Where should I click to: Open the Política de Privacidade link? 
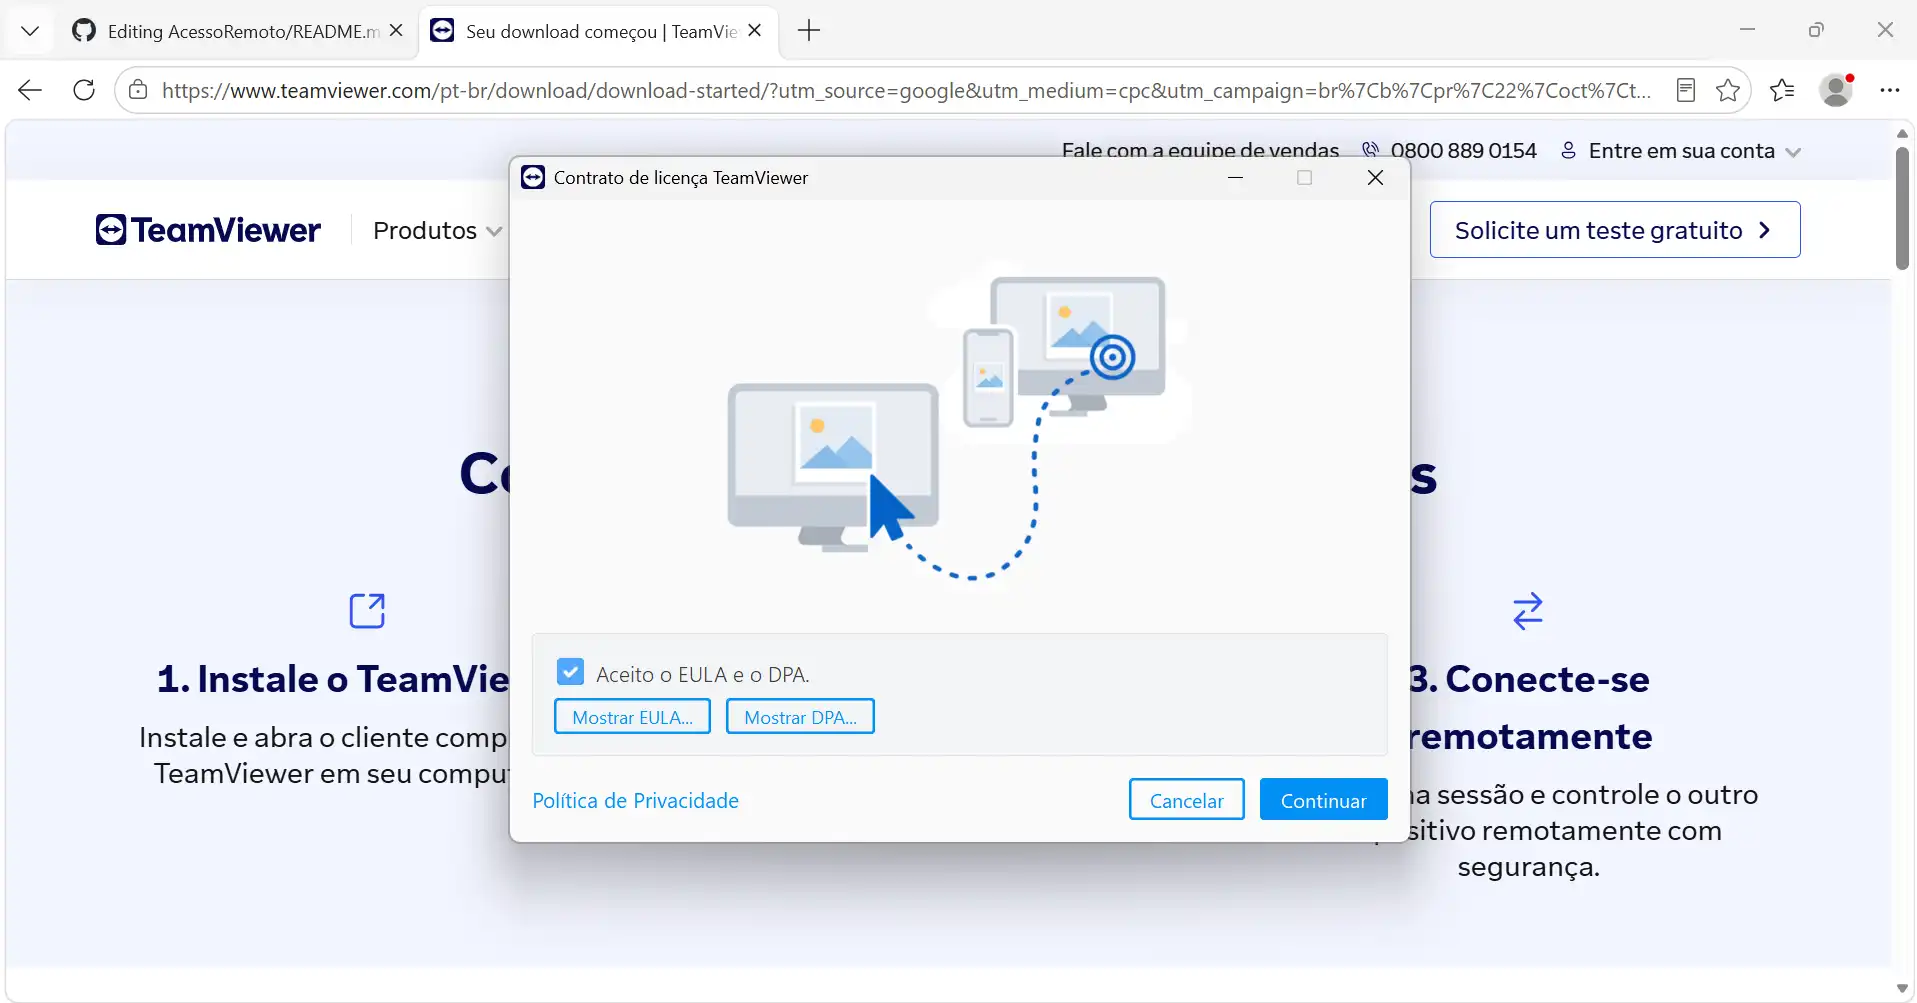click(635, 801)
